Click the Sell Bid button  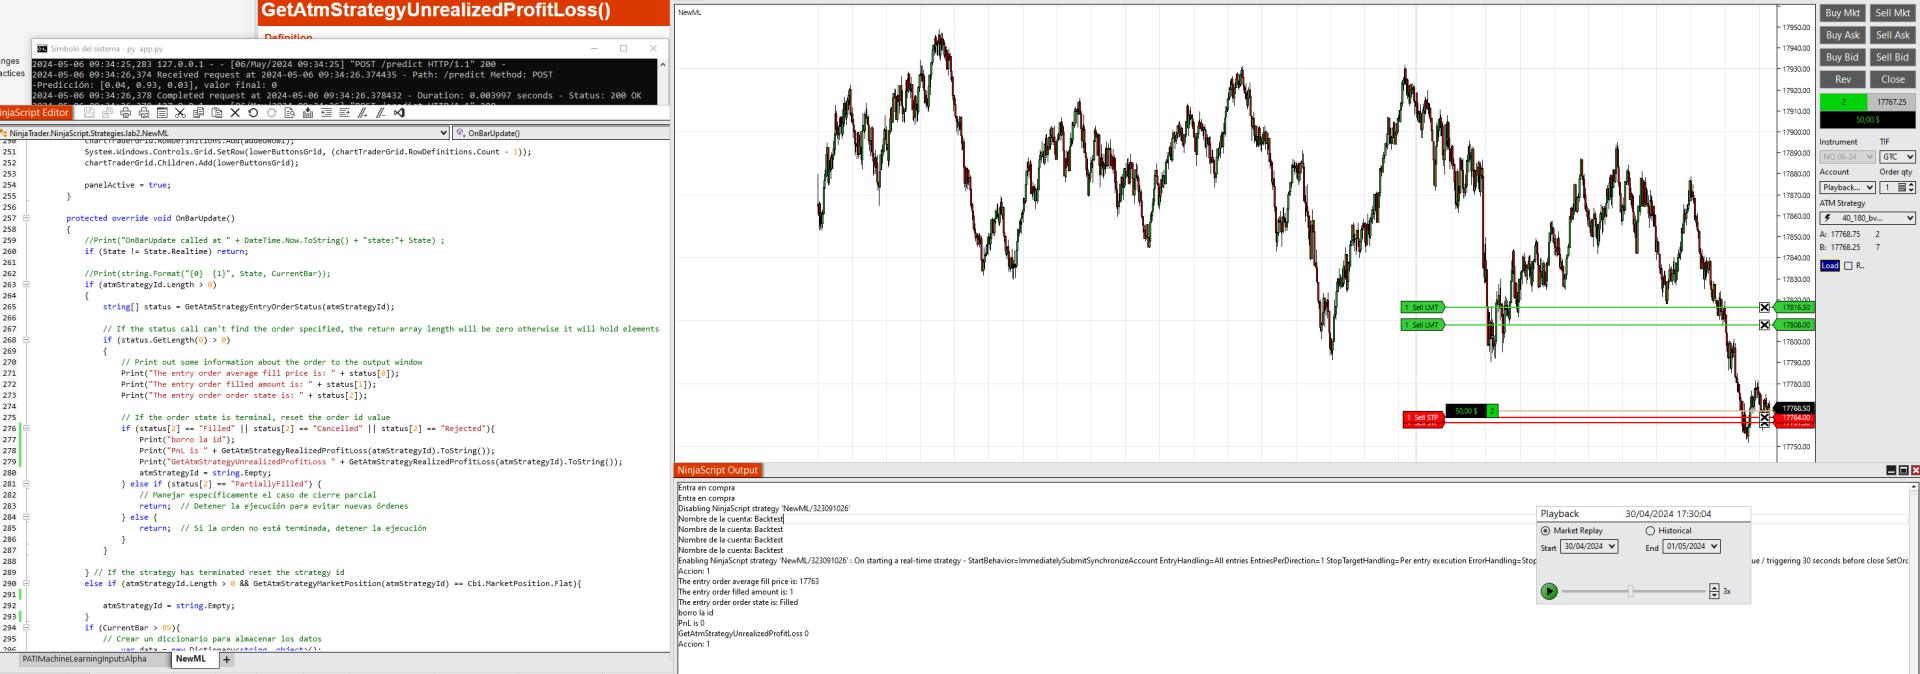coord(1892,57)
